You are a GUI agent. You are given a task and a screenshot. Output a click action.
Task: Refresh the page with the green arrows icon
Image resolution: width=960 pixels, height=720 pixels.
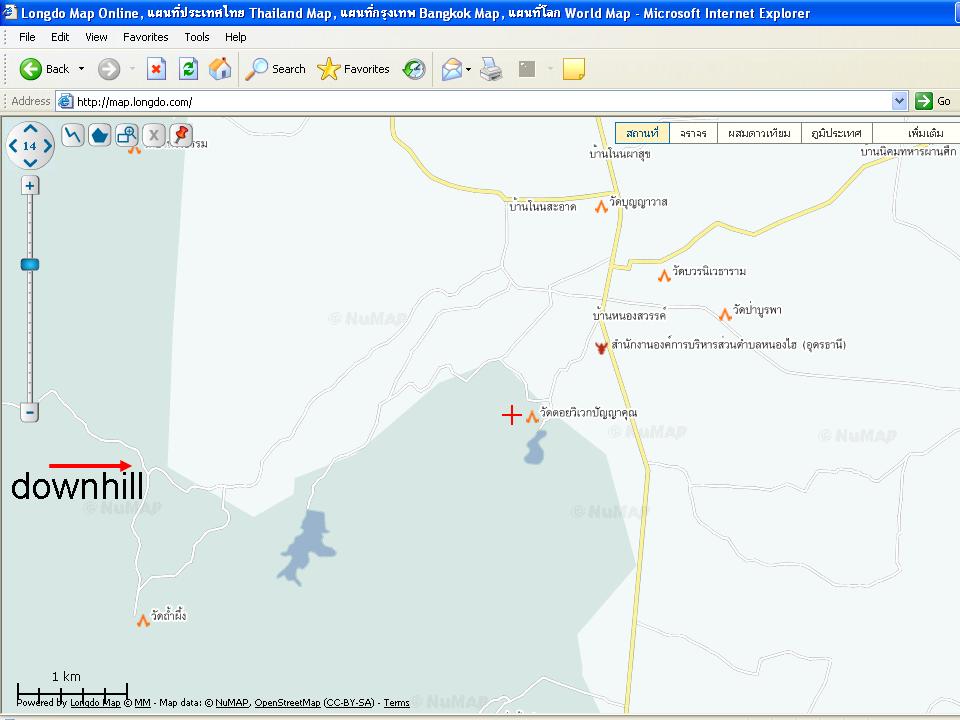pos(189,69)
